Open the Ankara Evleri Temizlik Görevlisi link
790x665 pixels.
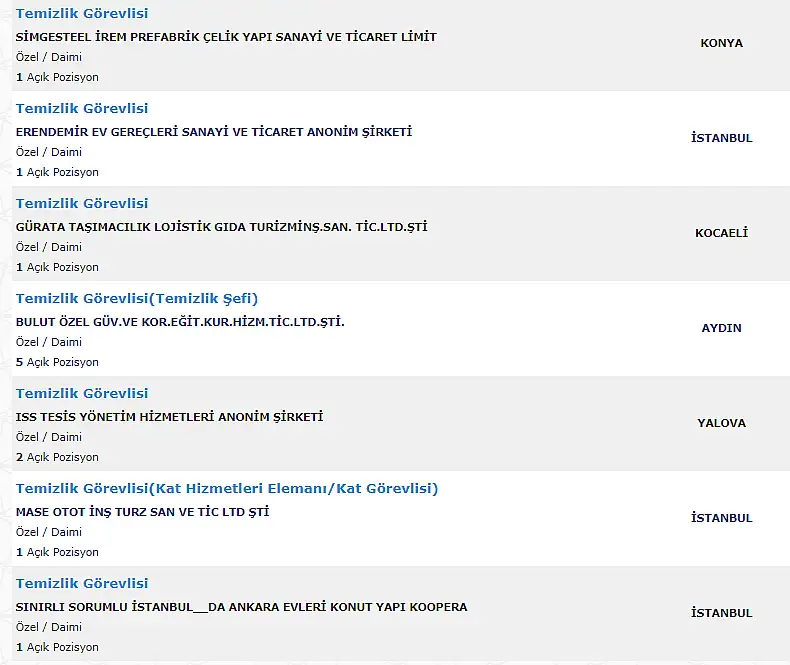pyautogui.click(x=82, y=583)
